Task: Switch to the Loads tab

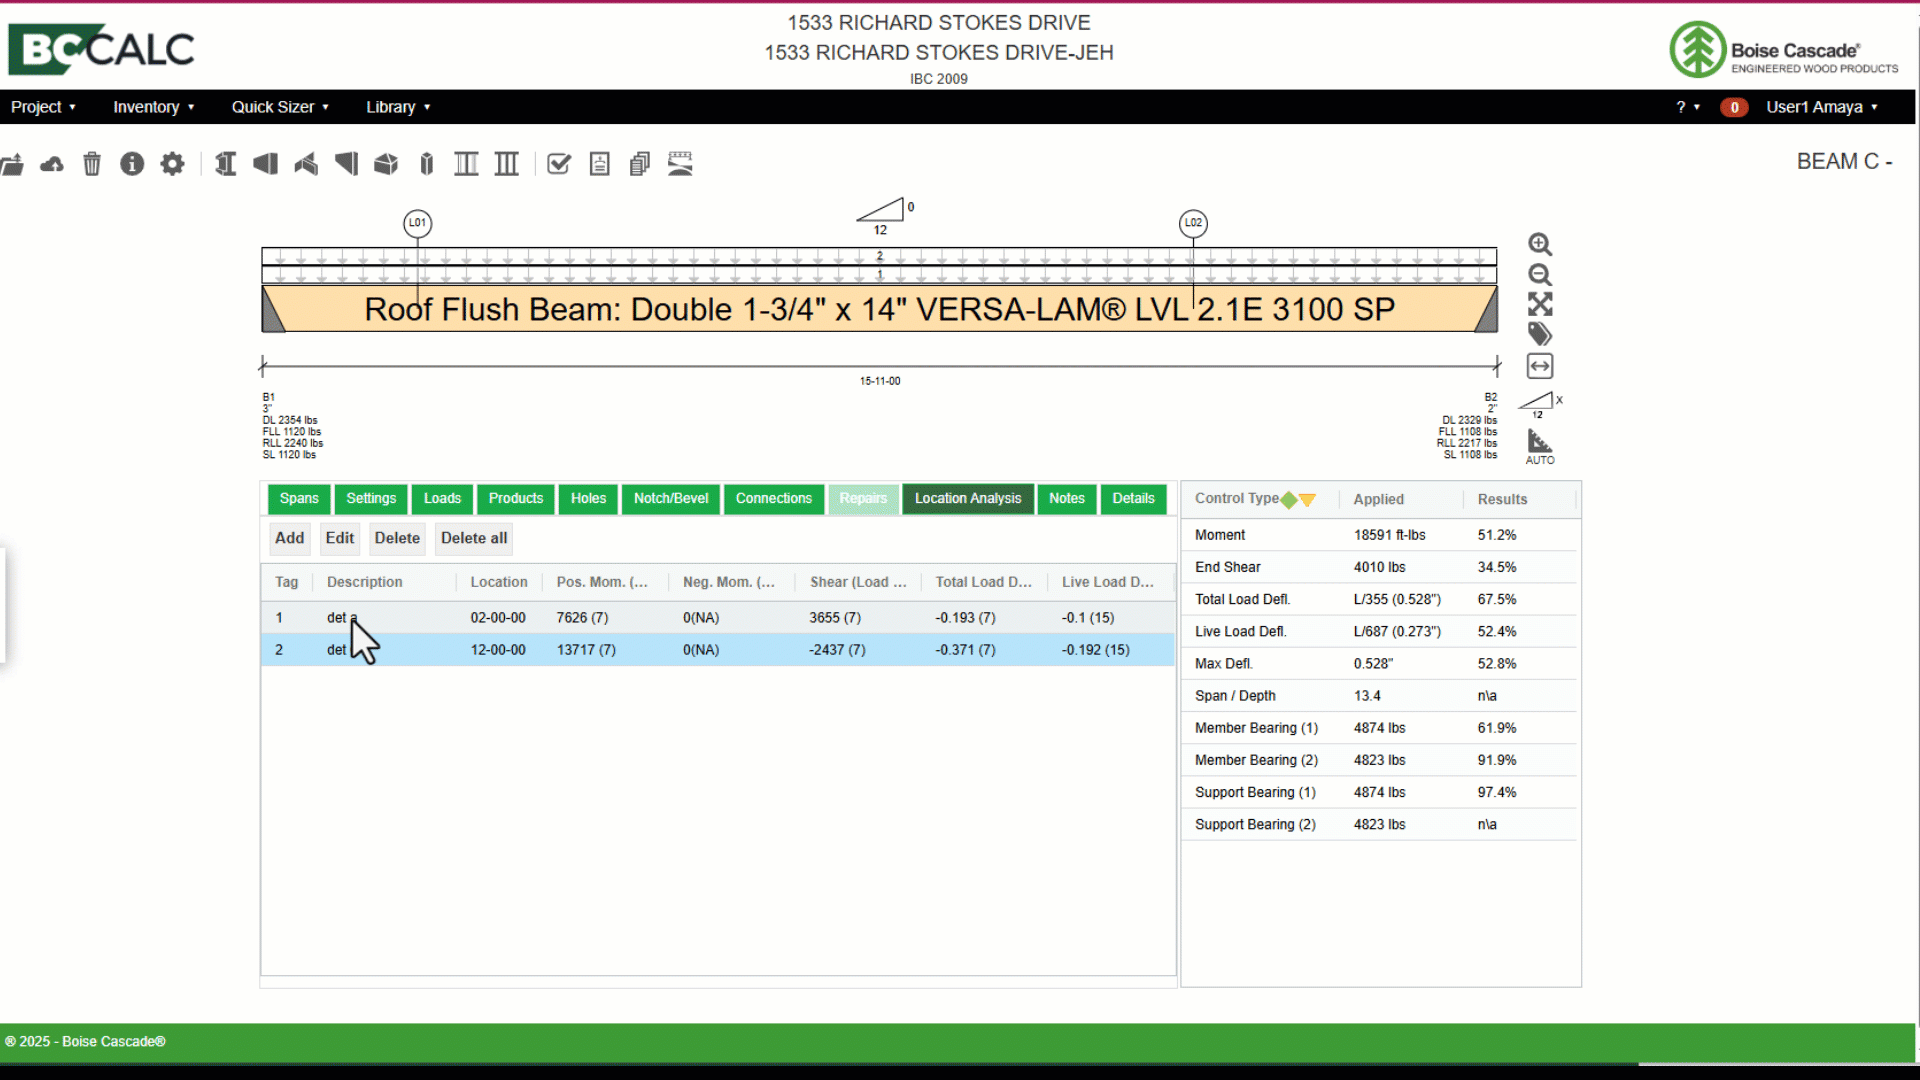Action: [x=442, y=498]
